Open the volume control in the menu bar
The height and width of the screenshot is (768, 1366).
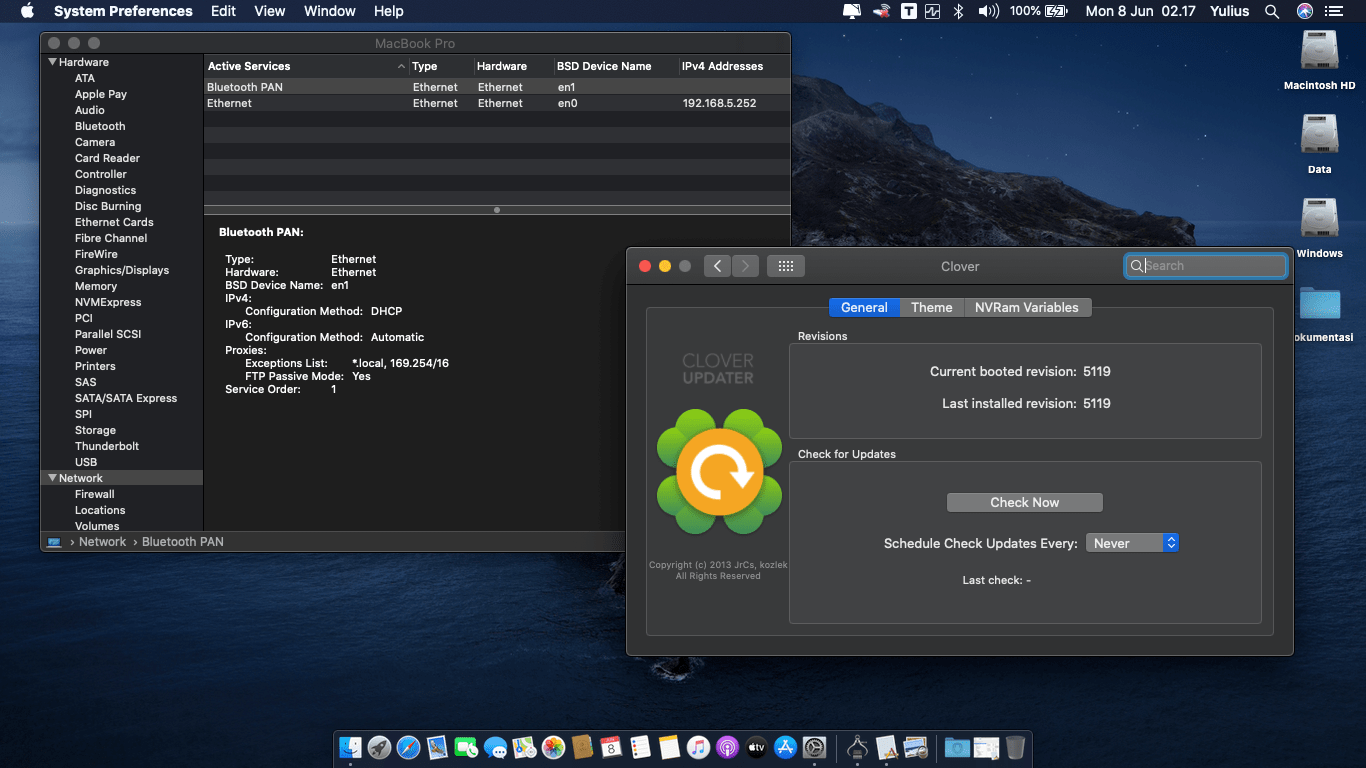point(988,11)
